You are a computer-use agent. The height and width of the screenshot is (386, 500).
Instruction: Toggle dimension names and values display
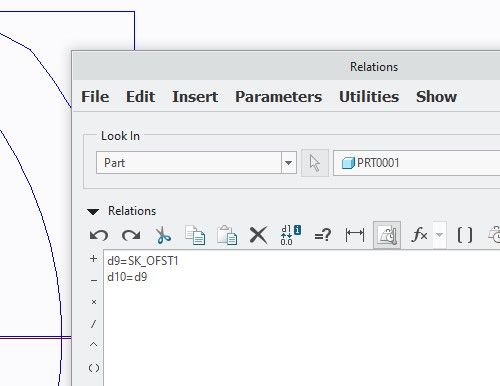tap(291, 235)
